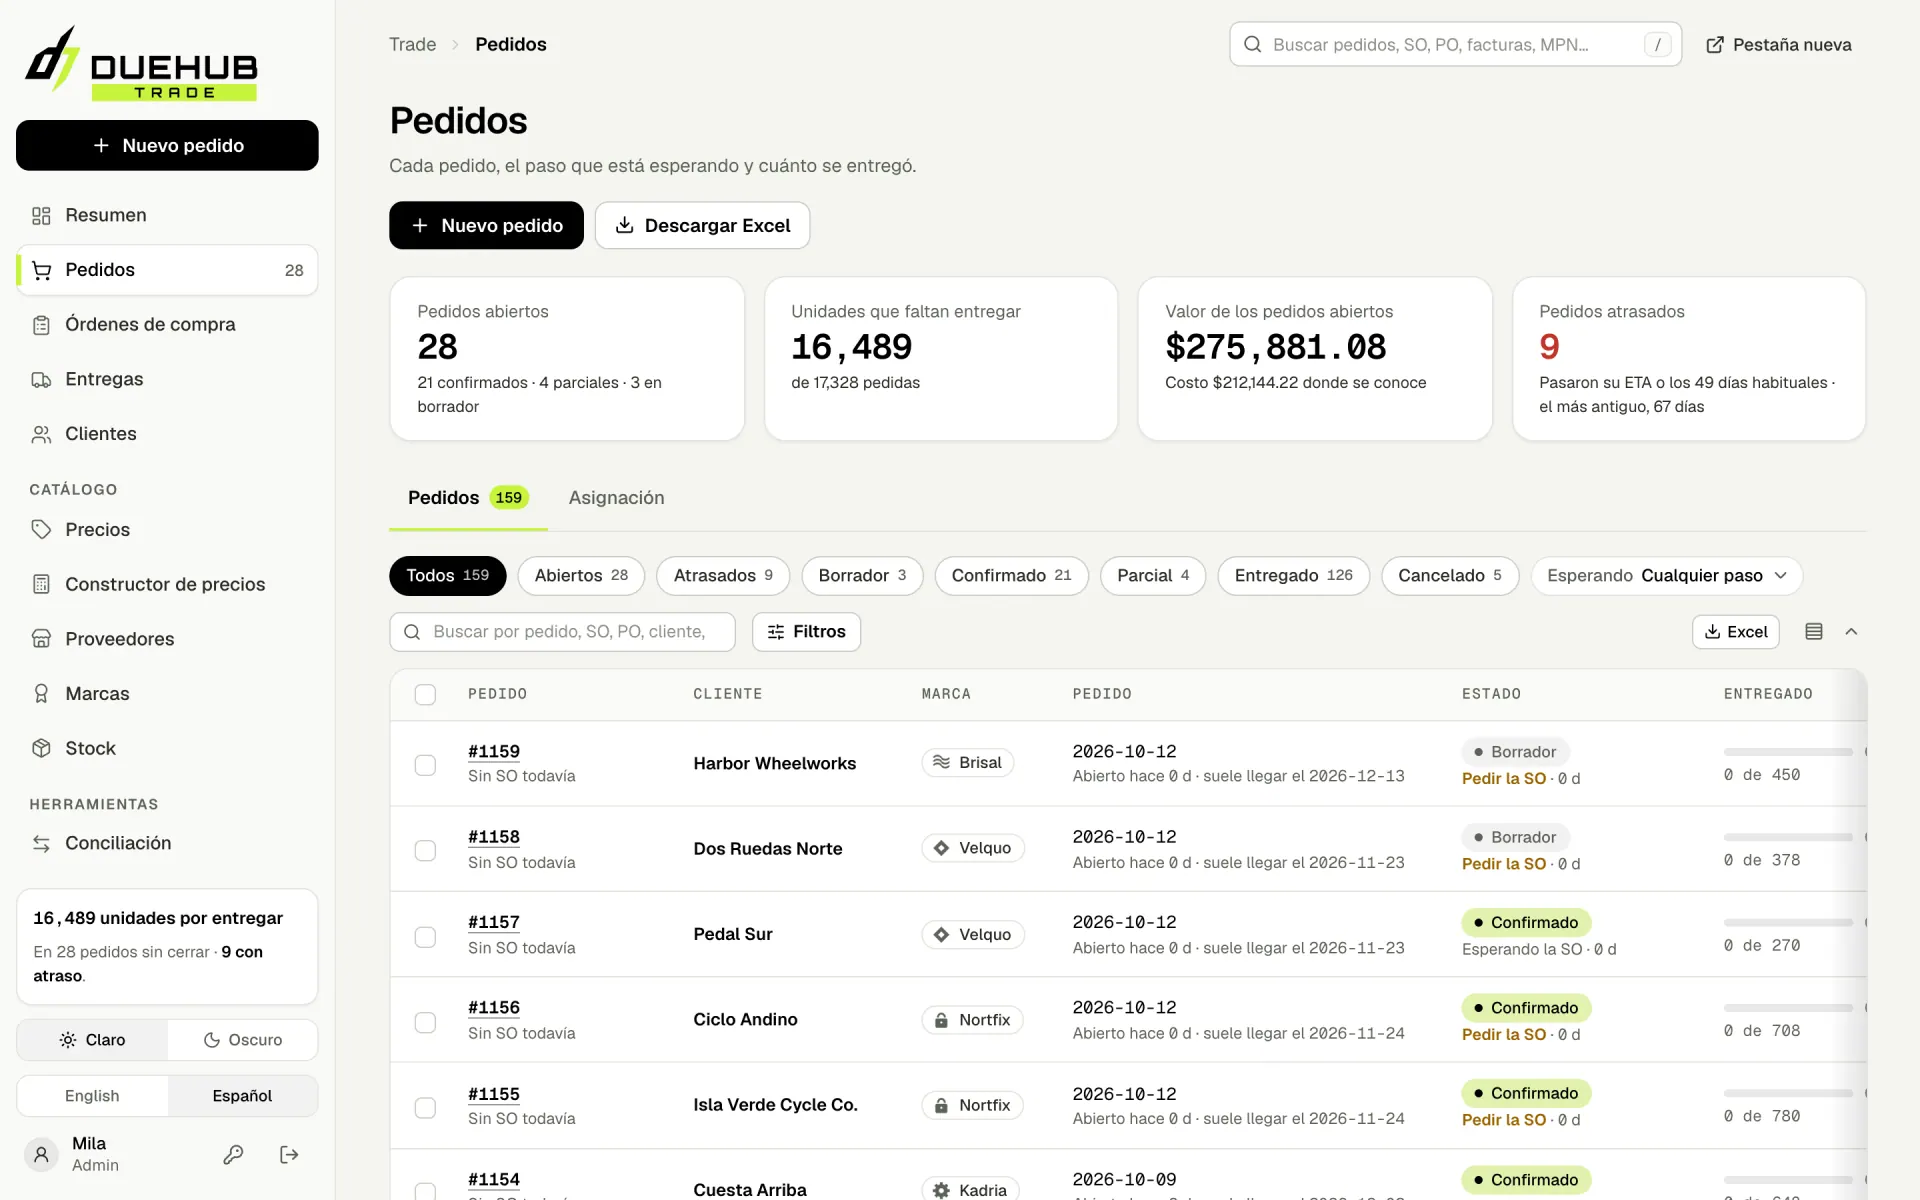This screenshot has height=1200, width=1920.
Task: Filter by Abiertos 28
Action: click(x=581, y=576)
